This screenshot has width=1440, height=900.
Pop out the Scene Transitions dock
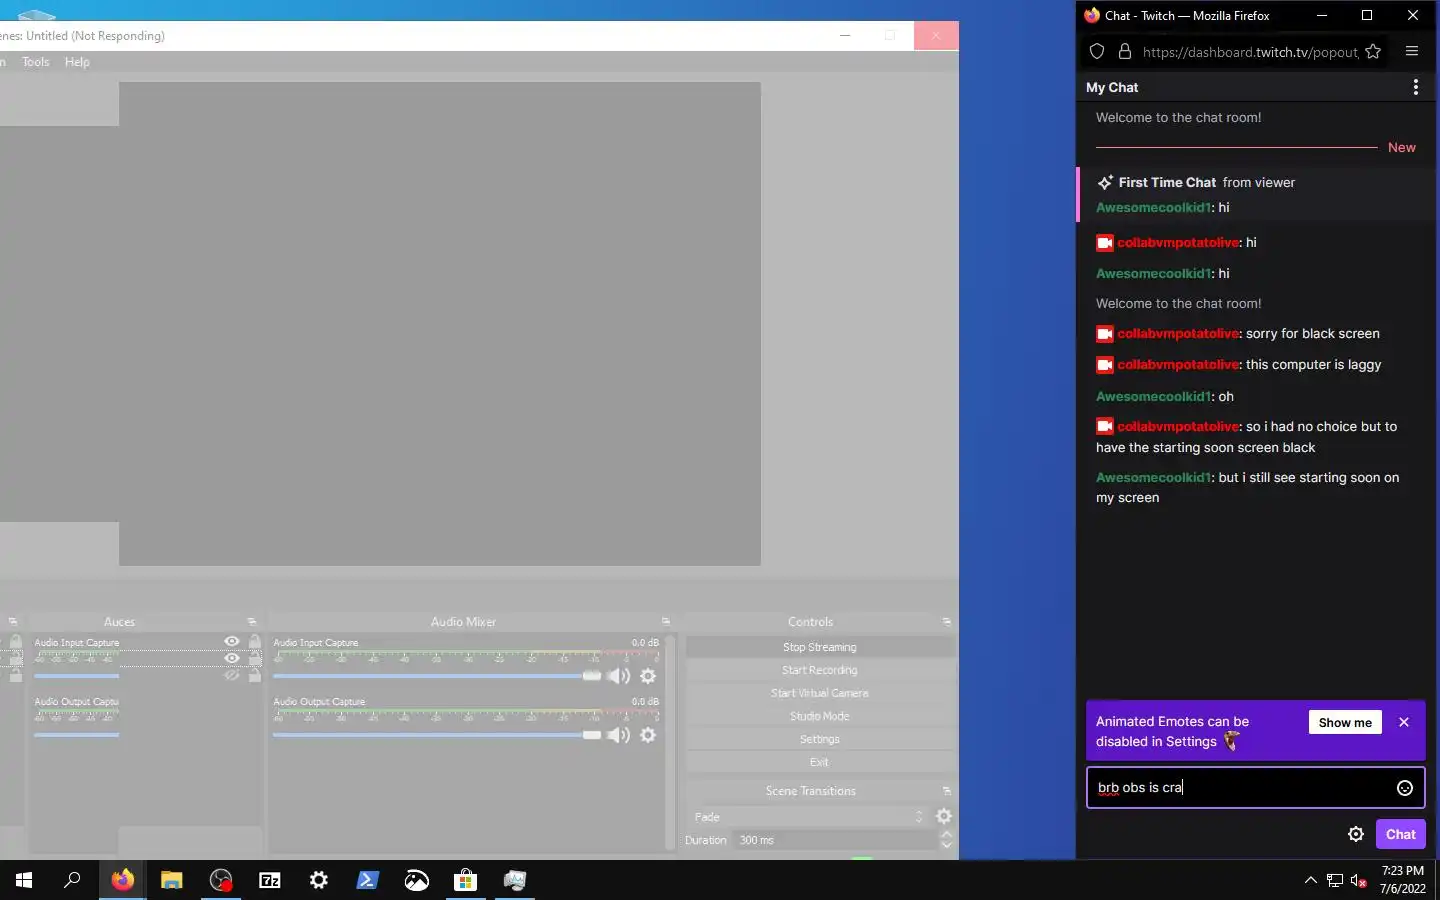[946, 791]
